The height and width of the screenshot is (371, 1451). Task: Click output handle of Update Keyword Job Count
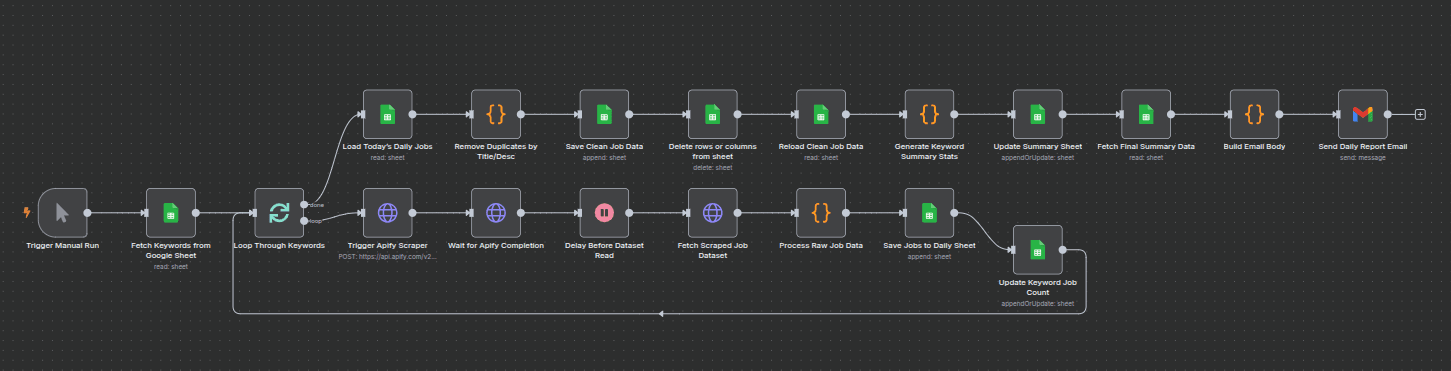tap(1062, 250)
